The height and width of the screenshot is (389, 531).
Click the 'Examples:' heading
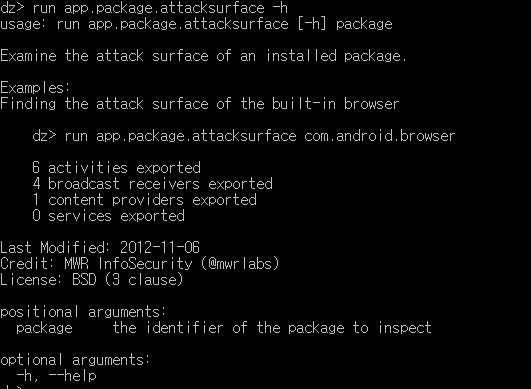35,88
